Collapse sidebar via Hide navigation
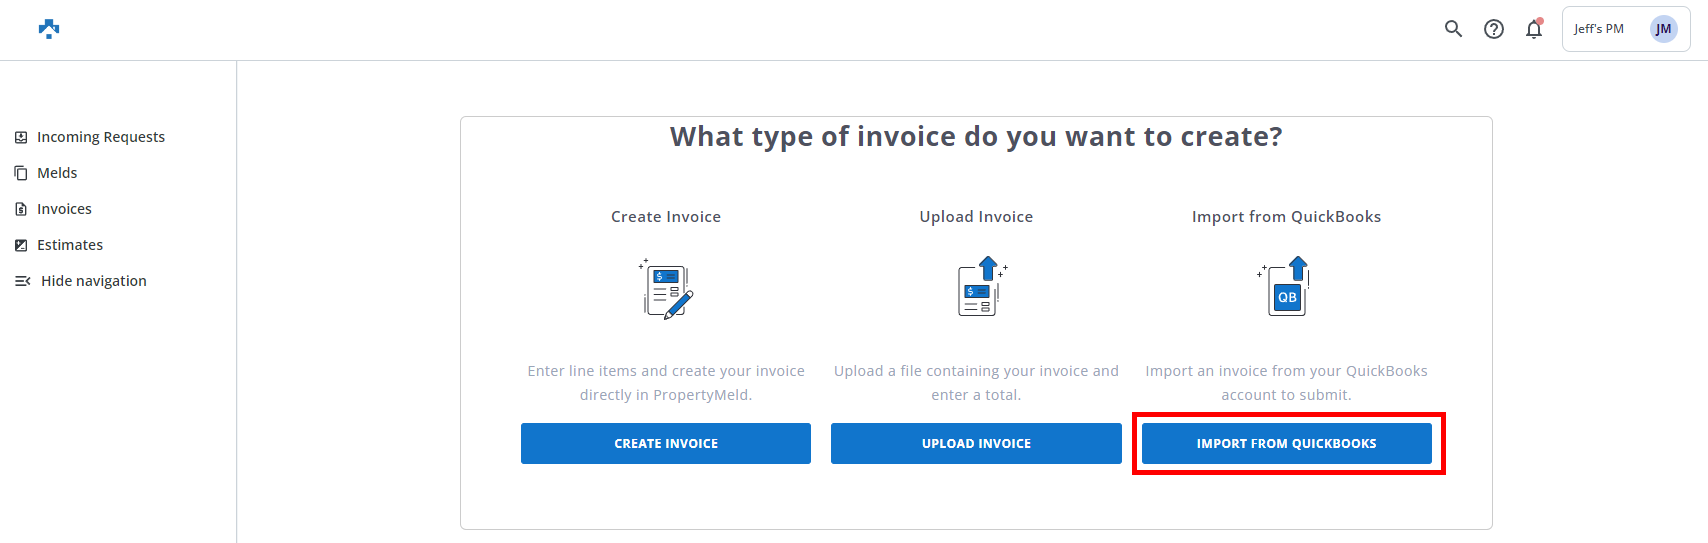Viewport: 1708px width, 543px height. (93, 281)
